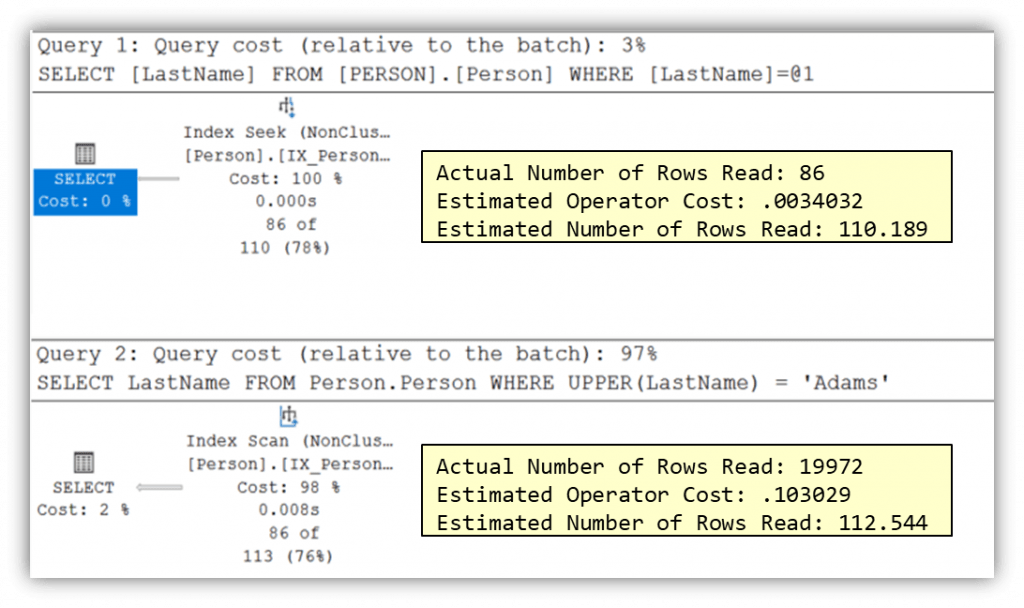This screenshot has width=1024, height=608.
Task: Click the 'Actual Number of Rows Read: 86' line
Action: pos(630,172)
